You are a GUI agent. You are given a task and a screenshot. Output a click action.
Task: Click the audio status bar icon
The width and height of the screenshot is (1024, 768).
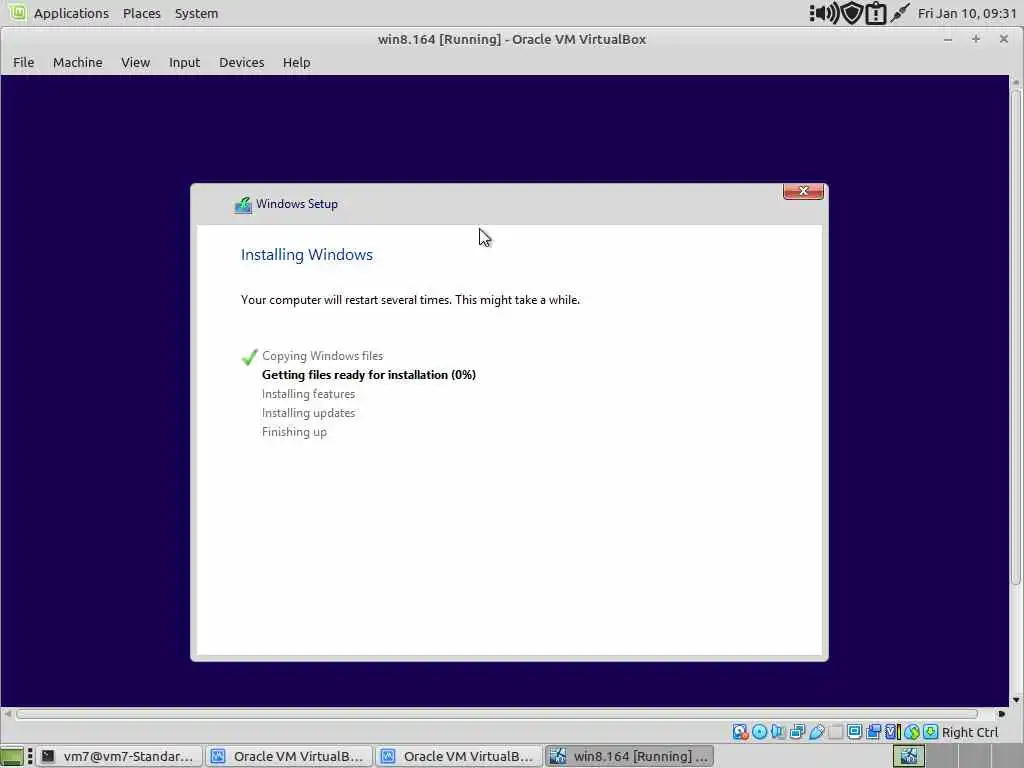[778, 732]
